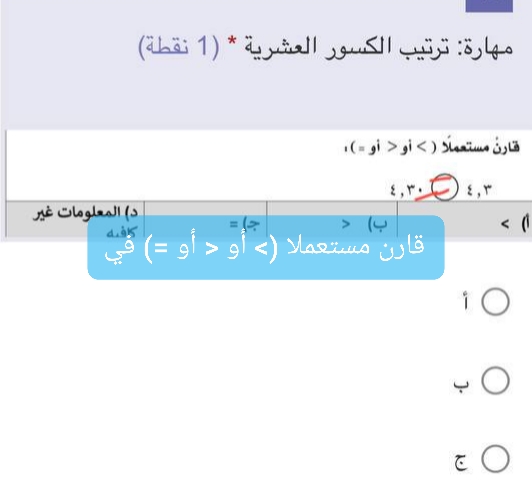
Task: Click the red required asterisk
Action: pos(232,42)
